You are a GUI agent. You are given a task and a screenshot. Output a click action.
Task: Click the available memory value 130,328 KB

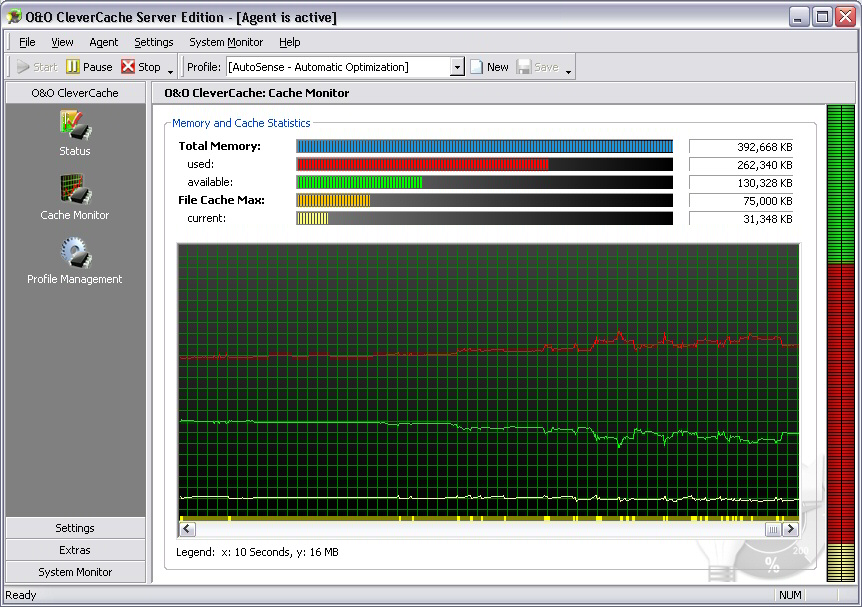click(741, 183)
